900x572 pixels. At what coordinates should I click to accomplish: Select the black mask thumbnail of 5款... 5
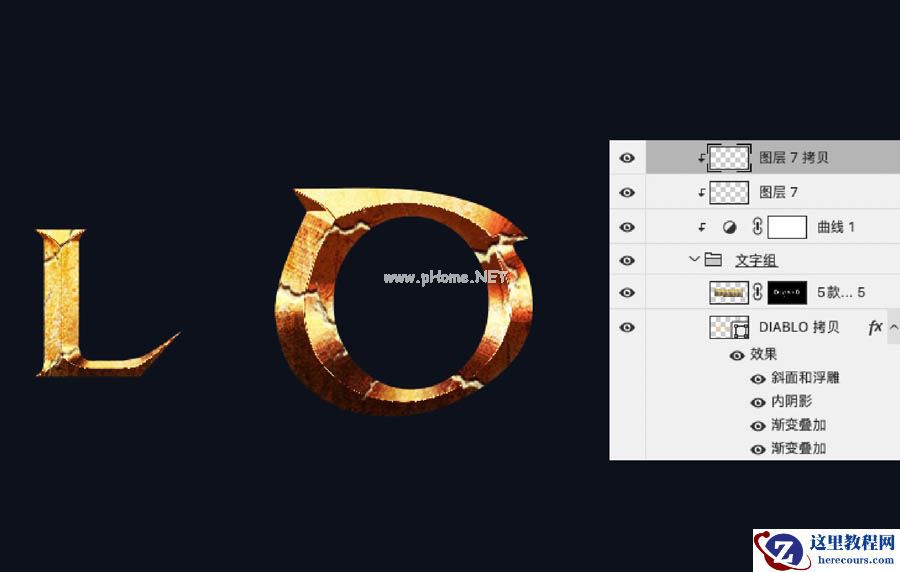787,293
